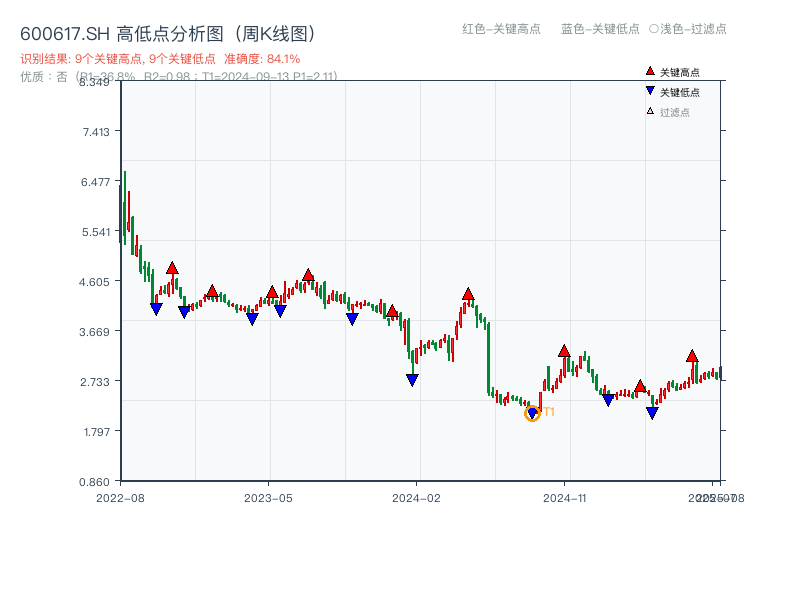Toggle 关键低点 series via its legend label
Screen dimensions: 800x600
click(x=680, y=92)
